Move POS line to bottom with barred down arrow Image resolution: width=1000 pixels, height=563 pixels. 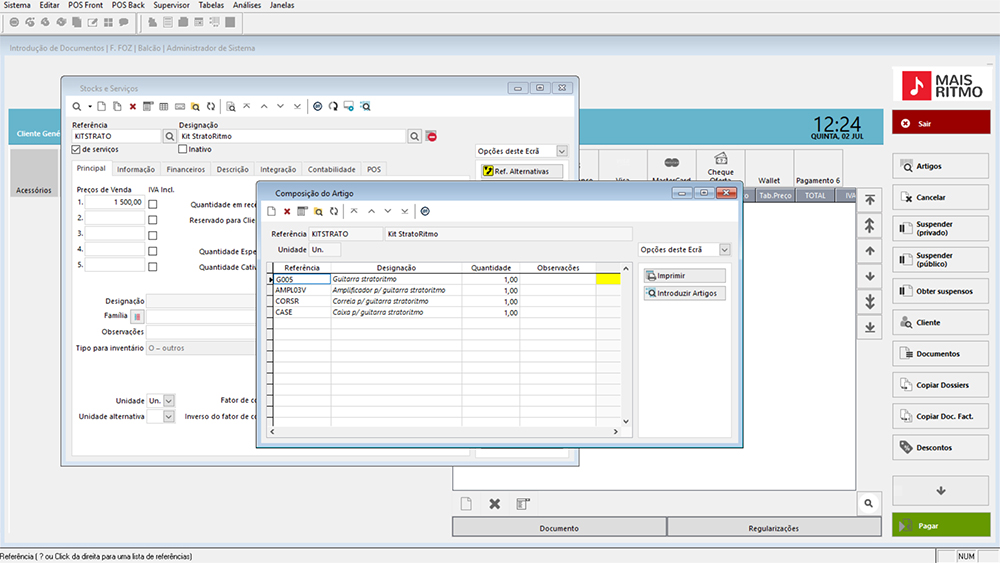click(870, 328)
